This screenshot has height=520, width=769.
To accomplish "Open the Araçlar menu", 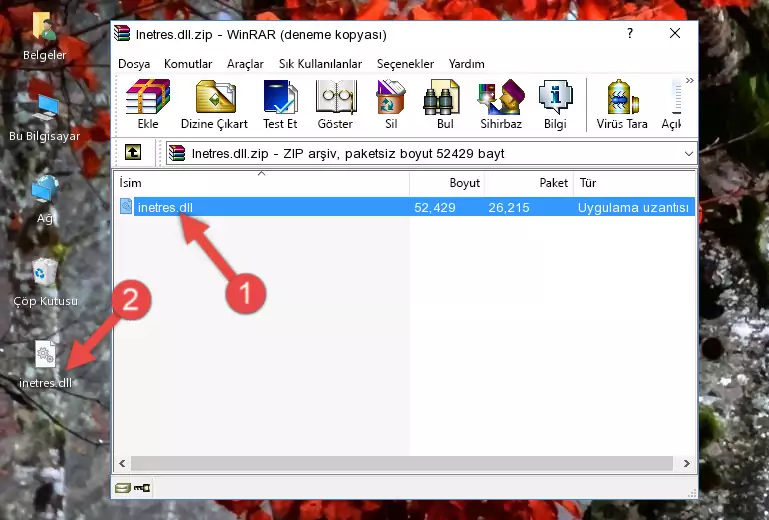I will tap(245, 64).
